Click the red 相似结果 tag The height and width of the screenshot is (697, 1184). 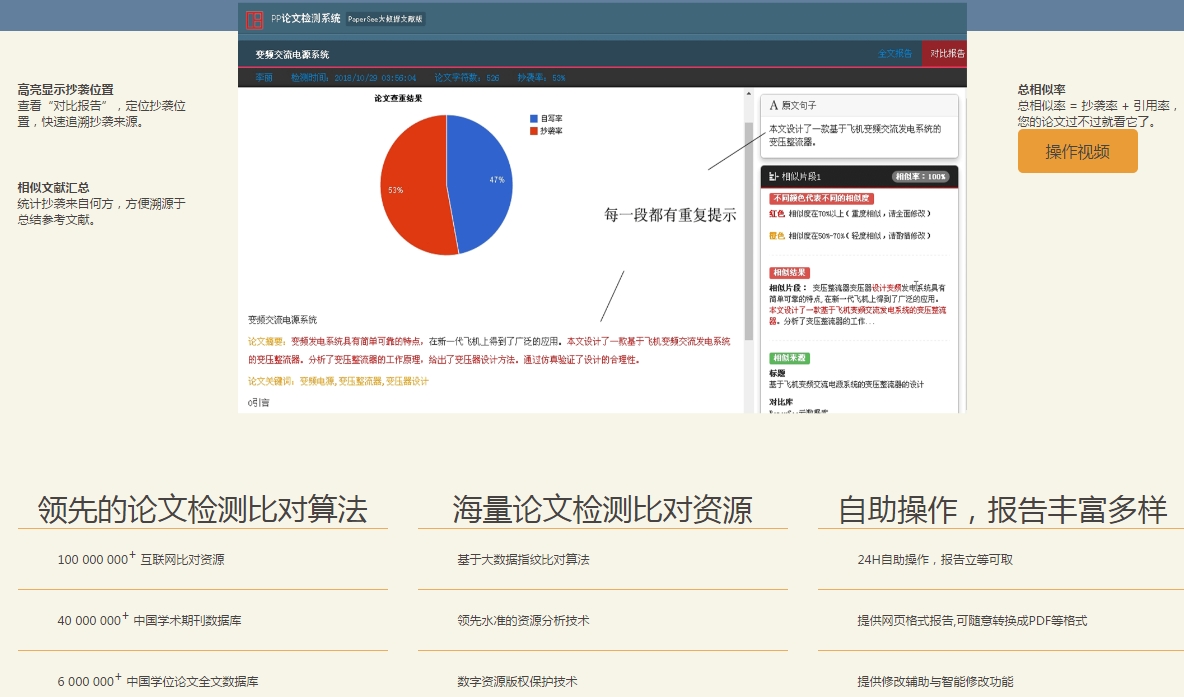tap(789, 273)
